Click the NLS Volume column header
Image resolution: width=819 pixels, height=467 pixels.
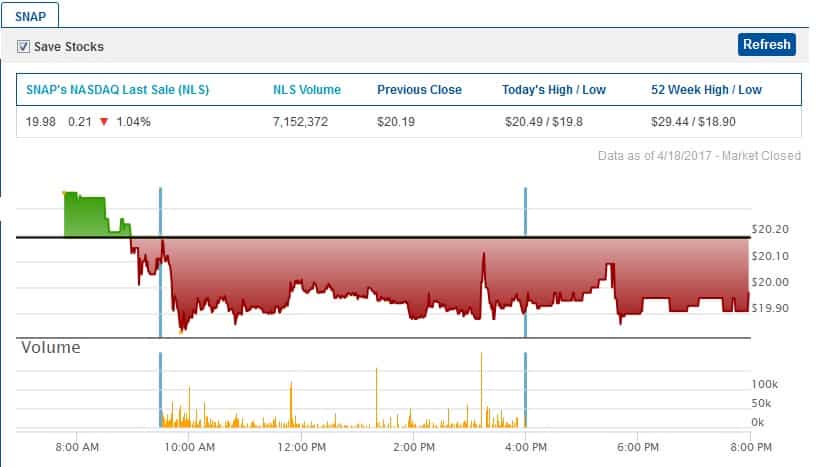(307, 90)
